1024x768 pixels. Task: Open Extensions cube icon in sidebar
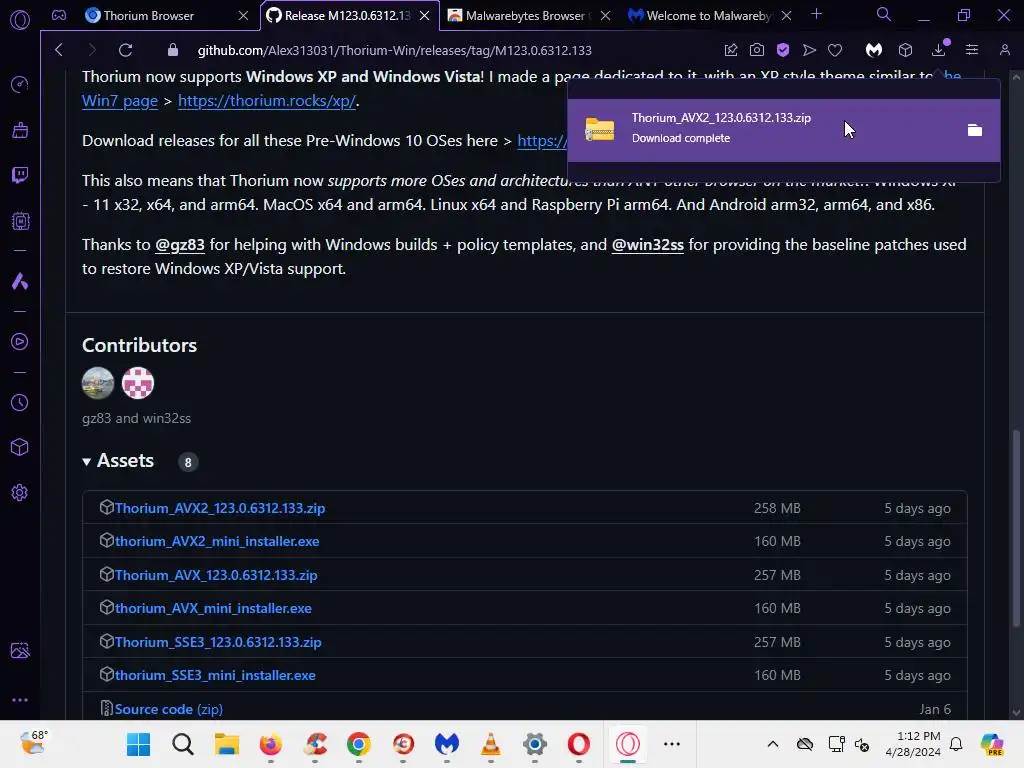tap(20, 447)
